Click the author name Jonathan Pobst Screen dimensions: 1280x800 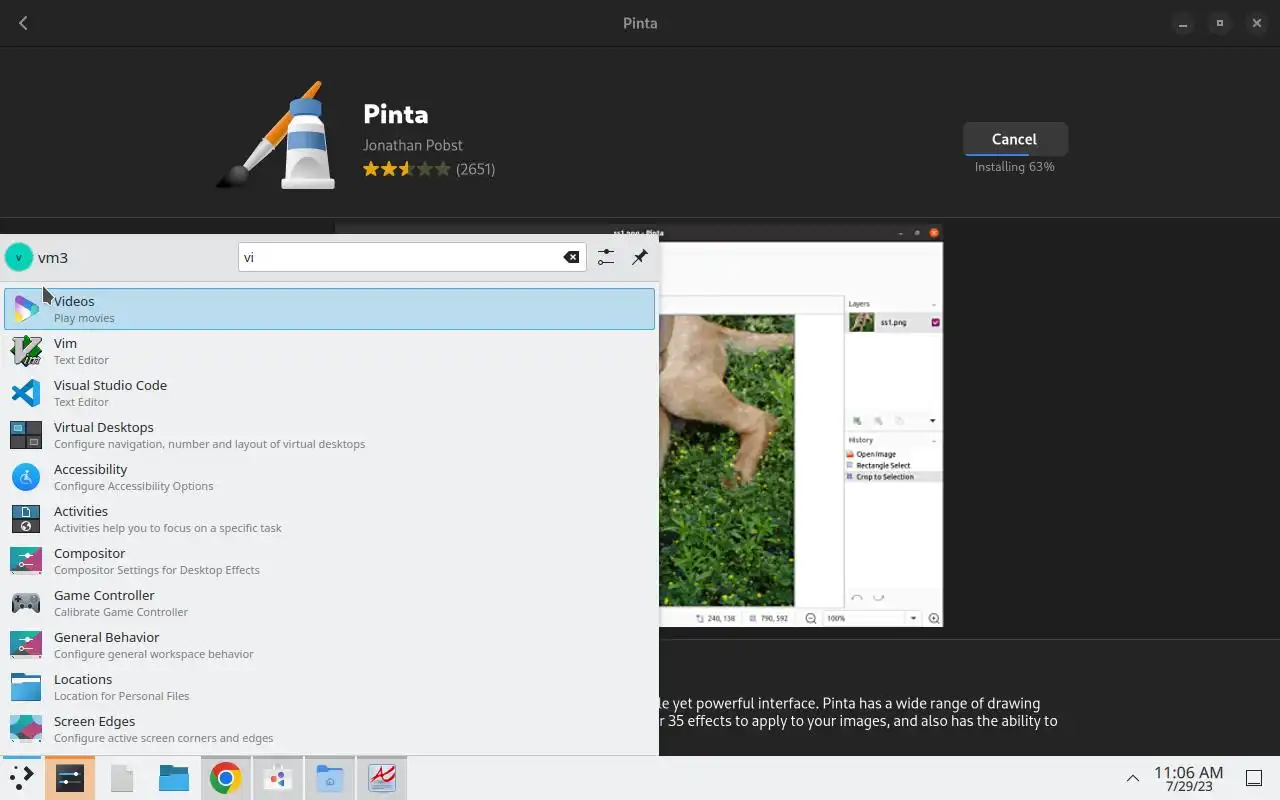coord(412,145)
